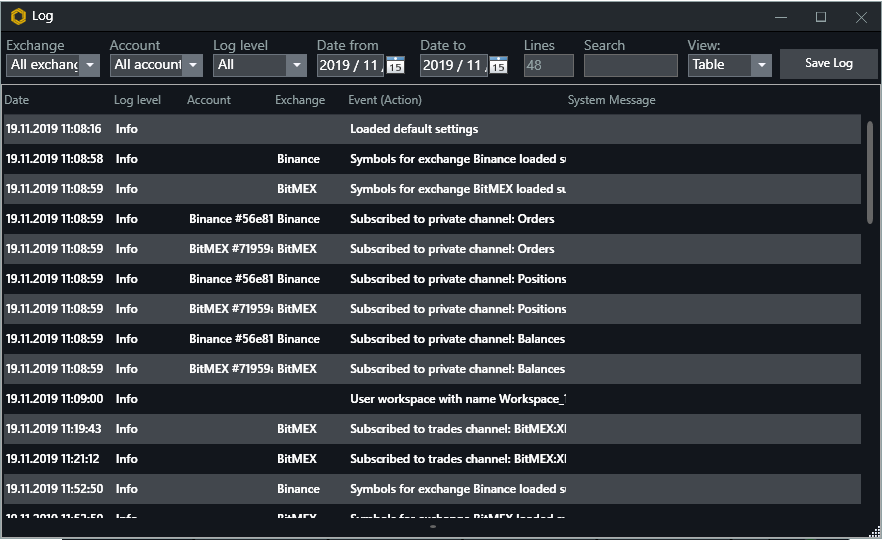The image size is (882, 540).
Task: Click the window resize grip icon
Action: [x=874, y=532]
